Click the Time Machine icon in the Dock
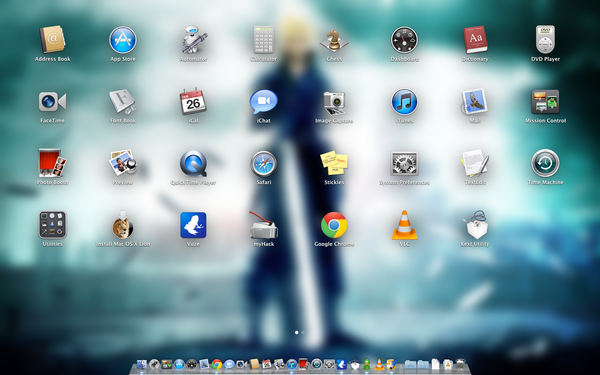 tap(317, 364)
